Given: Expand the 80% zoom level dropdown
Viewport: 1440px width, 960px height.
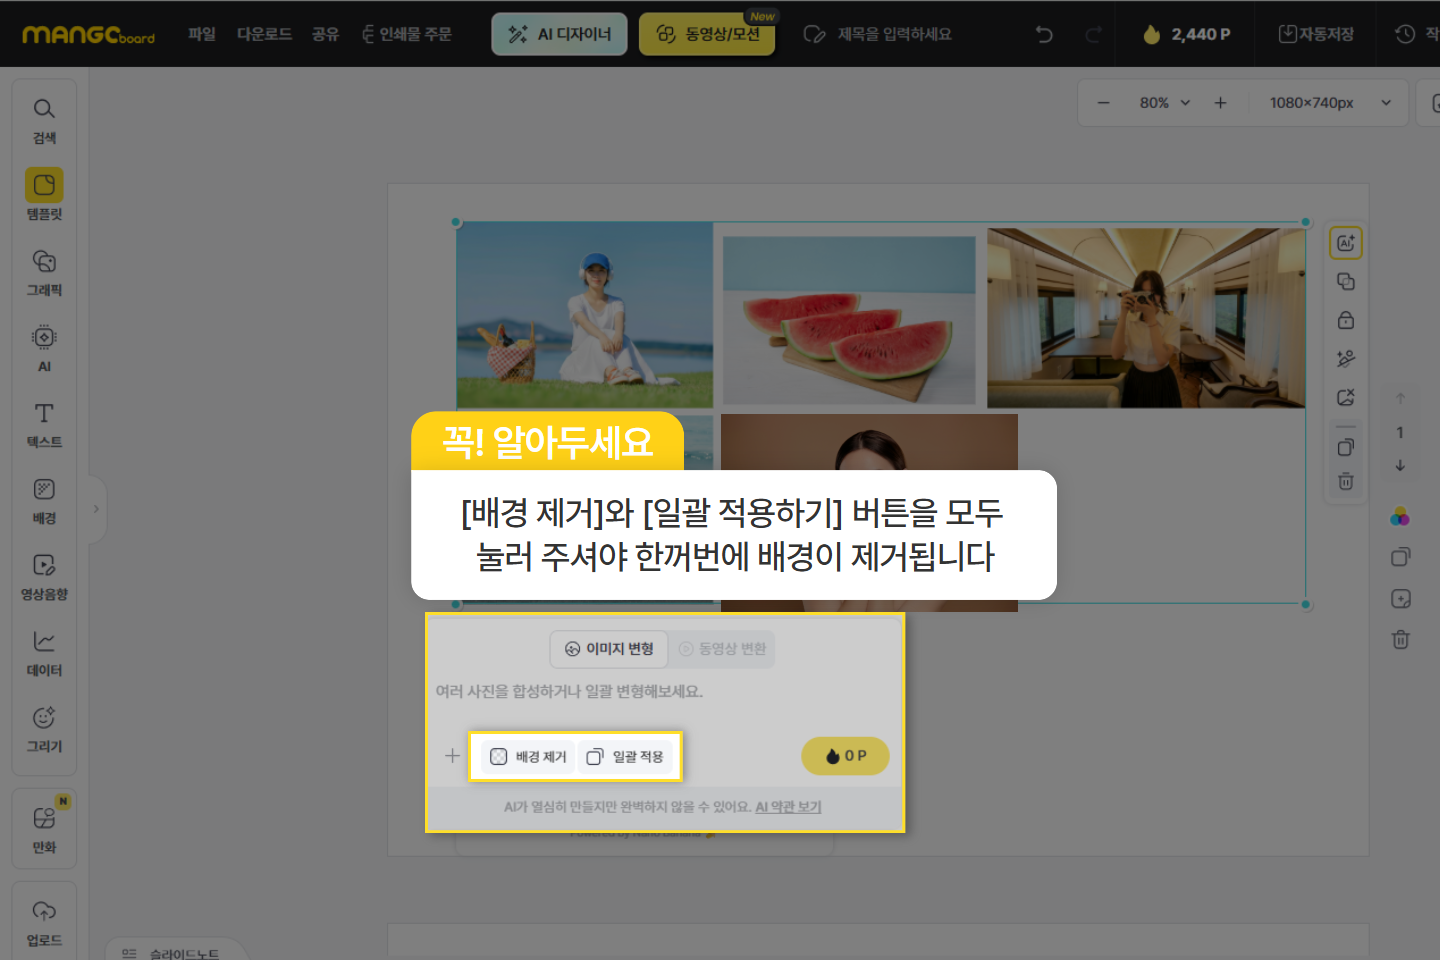Looking at the screenshot, I should (1165, 103).
